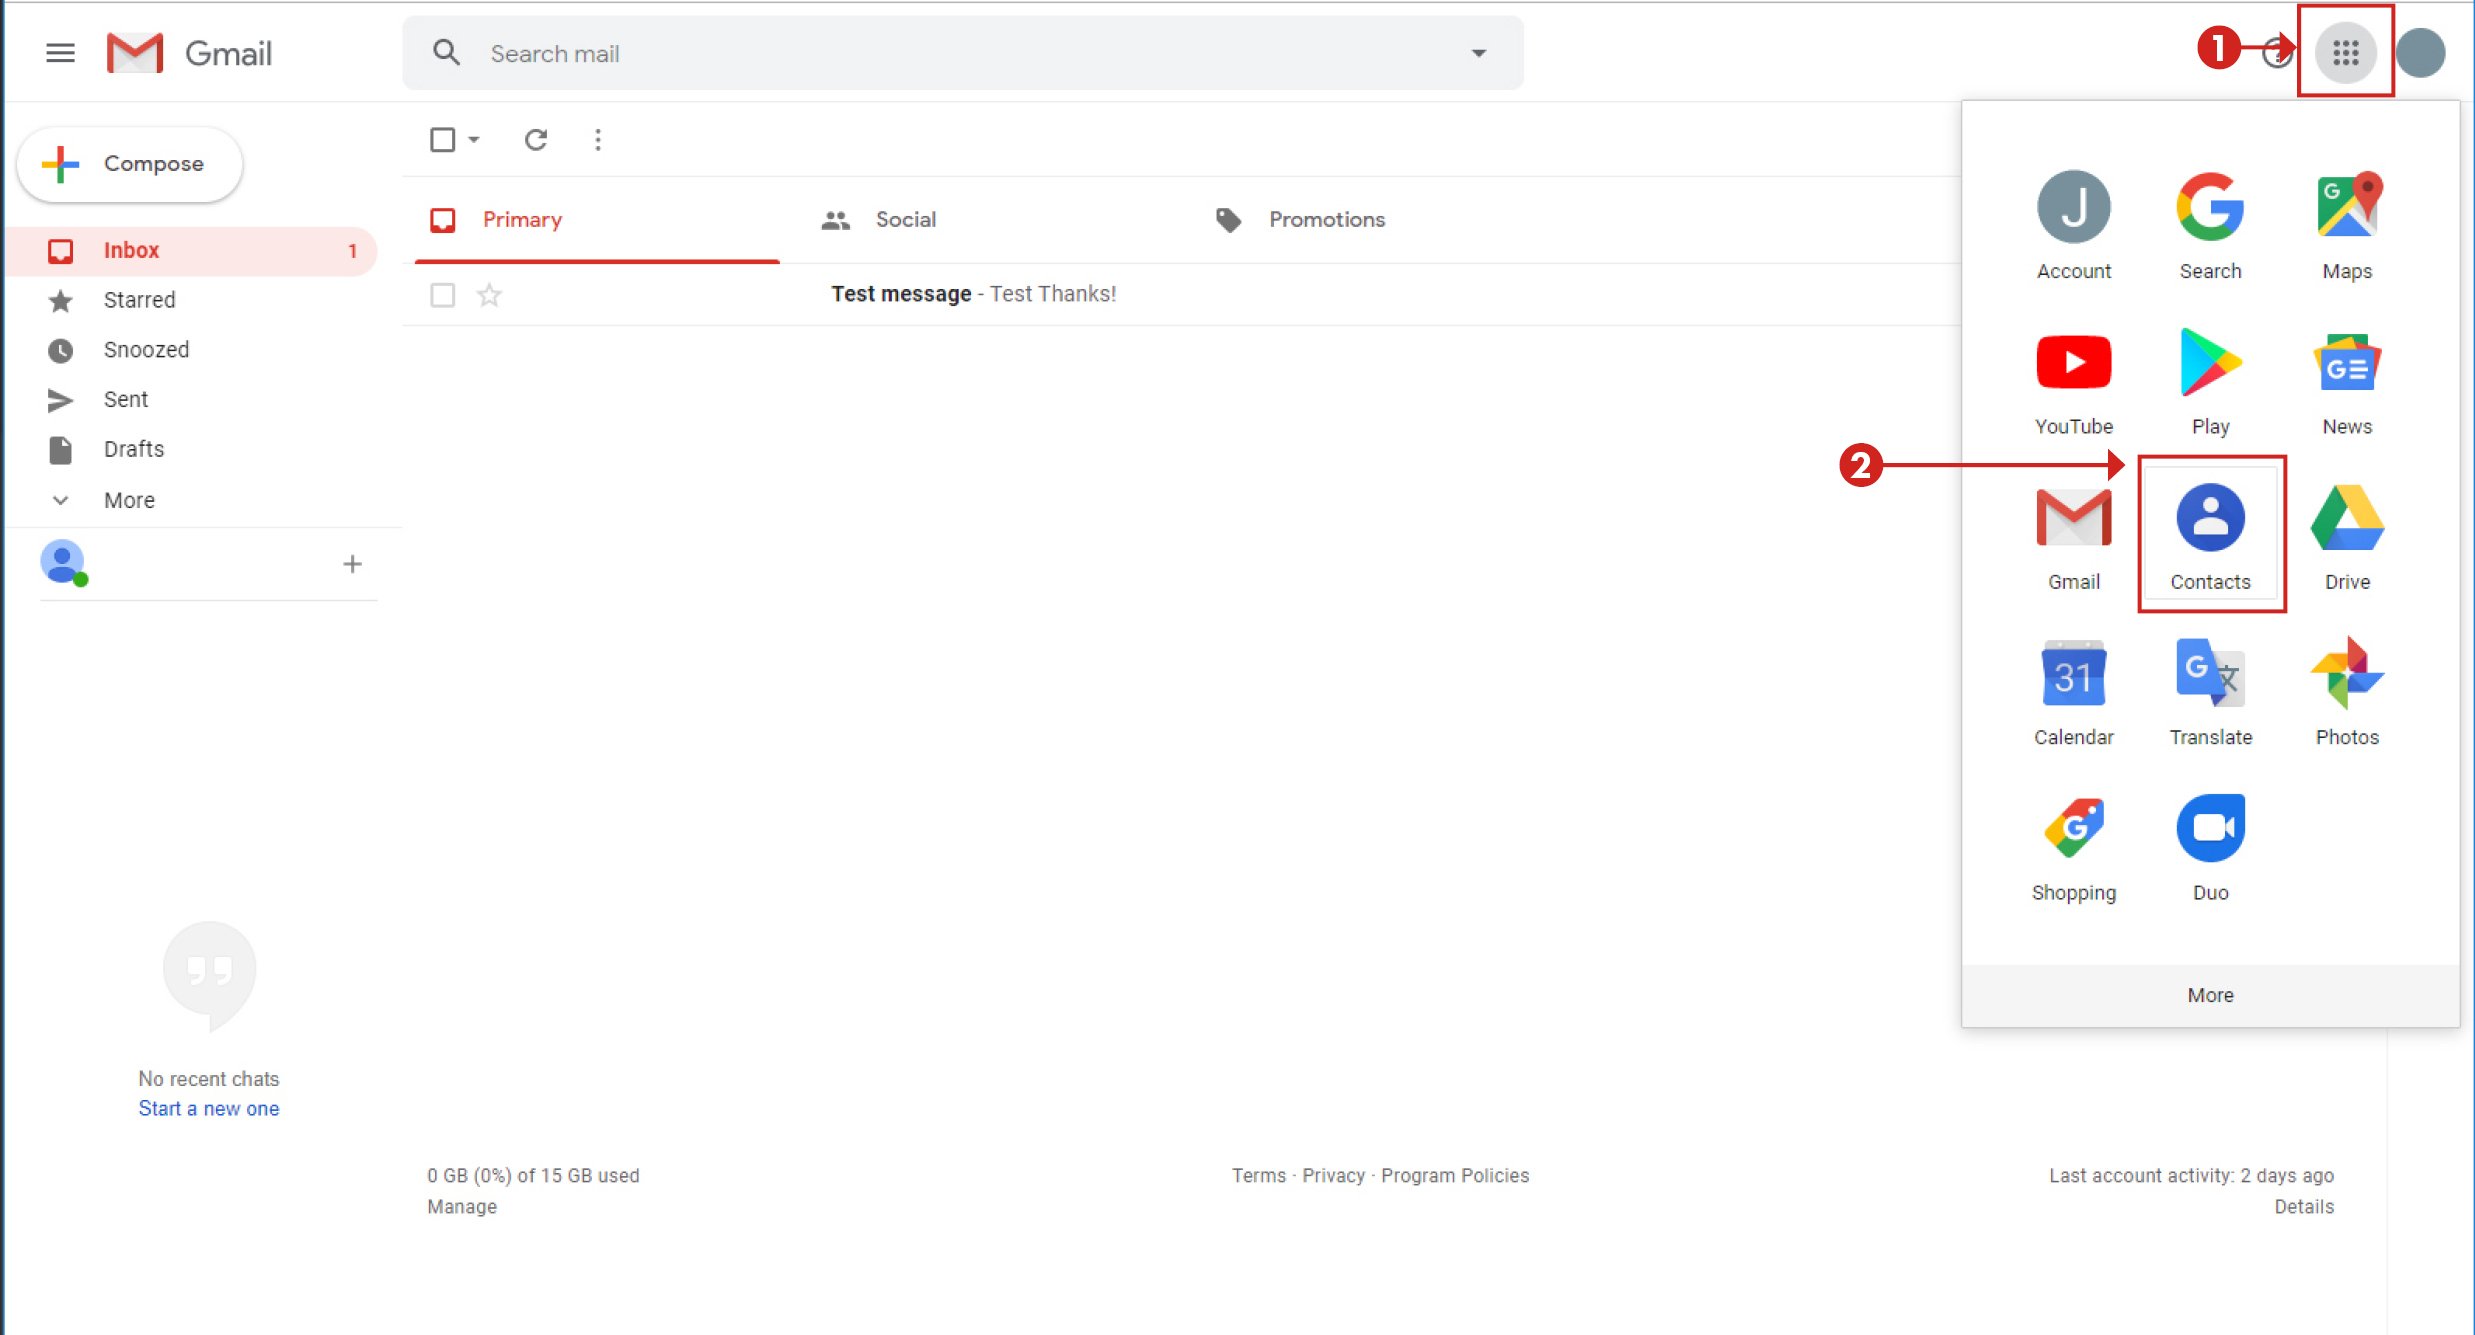This screenshot has height=1335, width=2475.
Task: Open Google Shopping app
Action: point(2074,849)
